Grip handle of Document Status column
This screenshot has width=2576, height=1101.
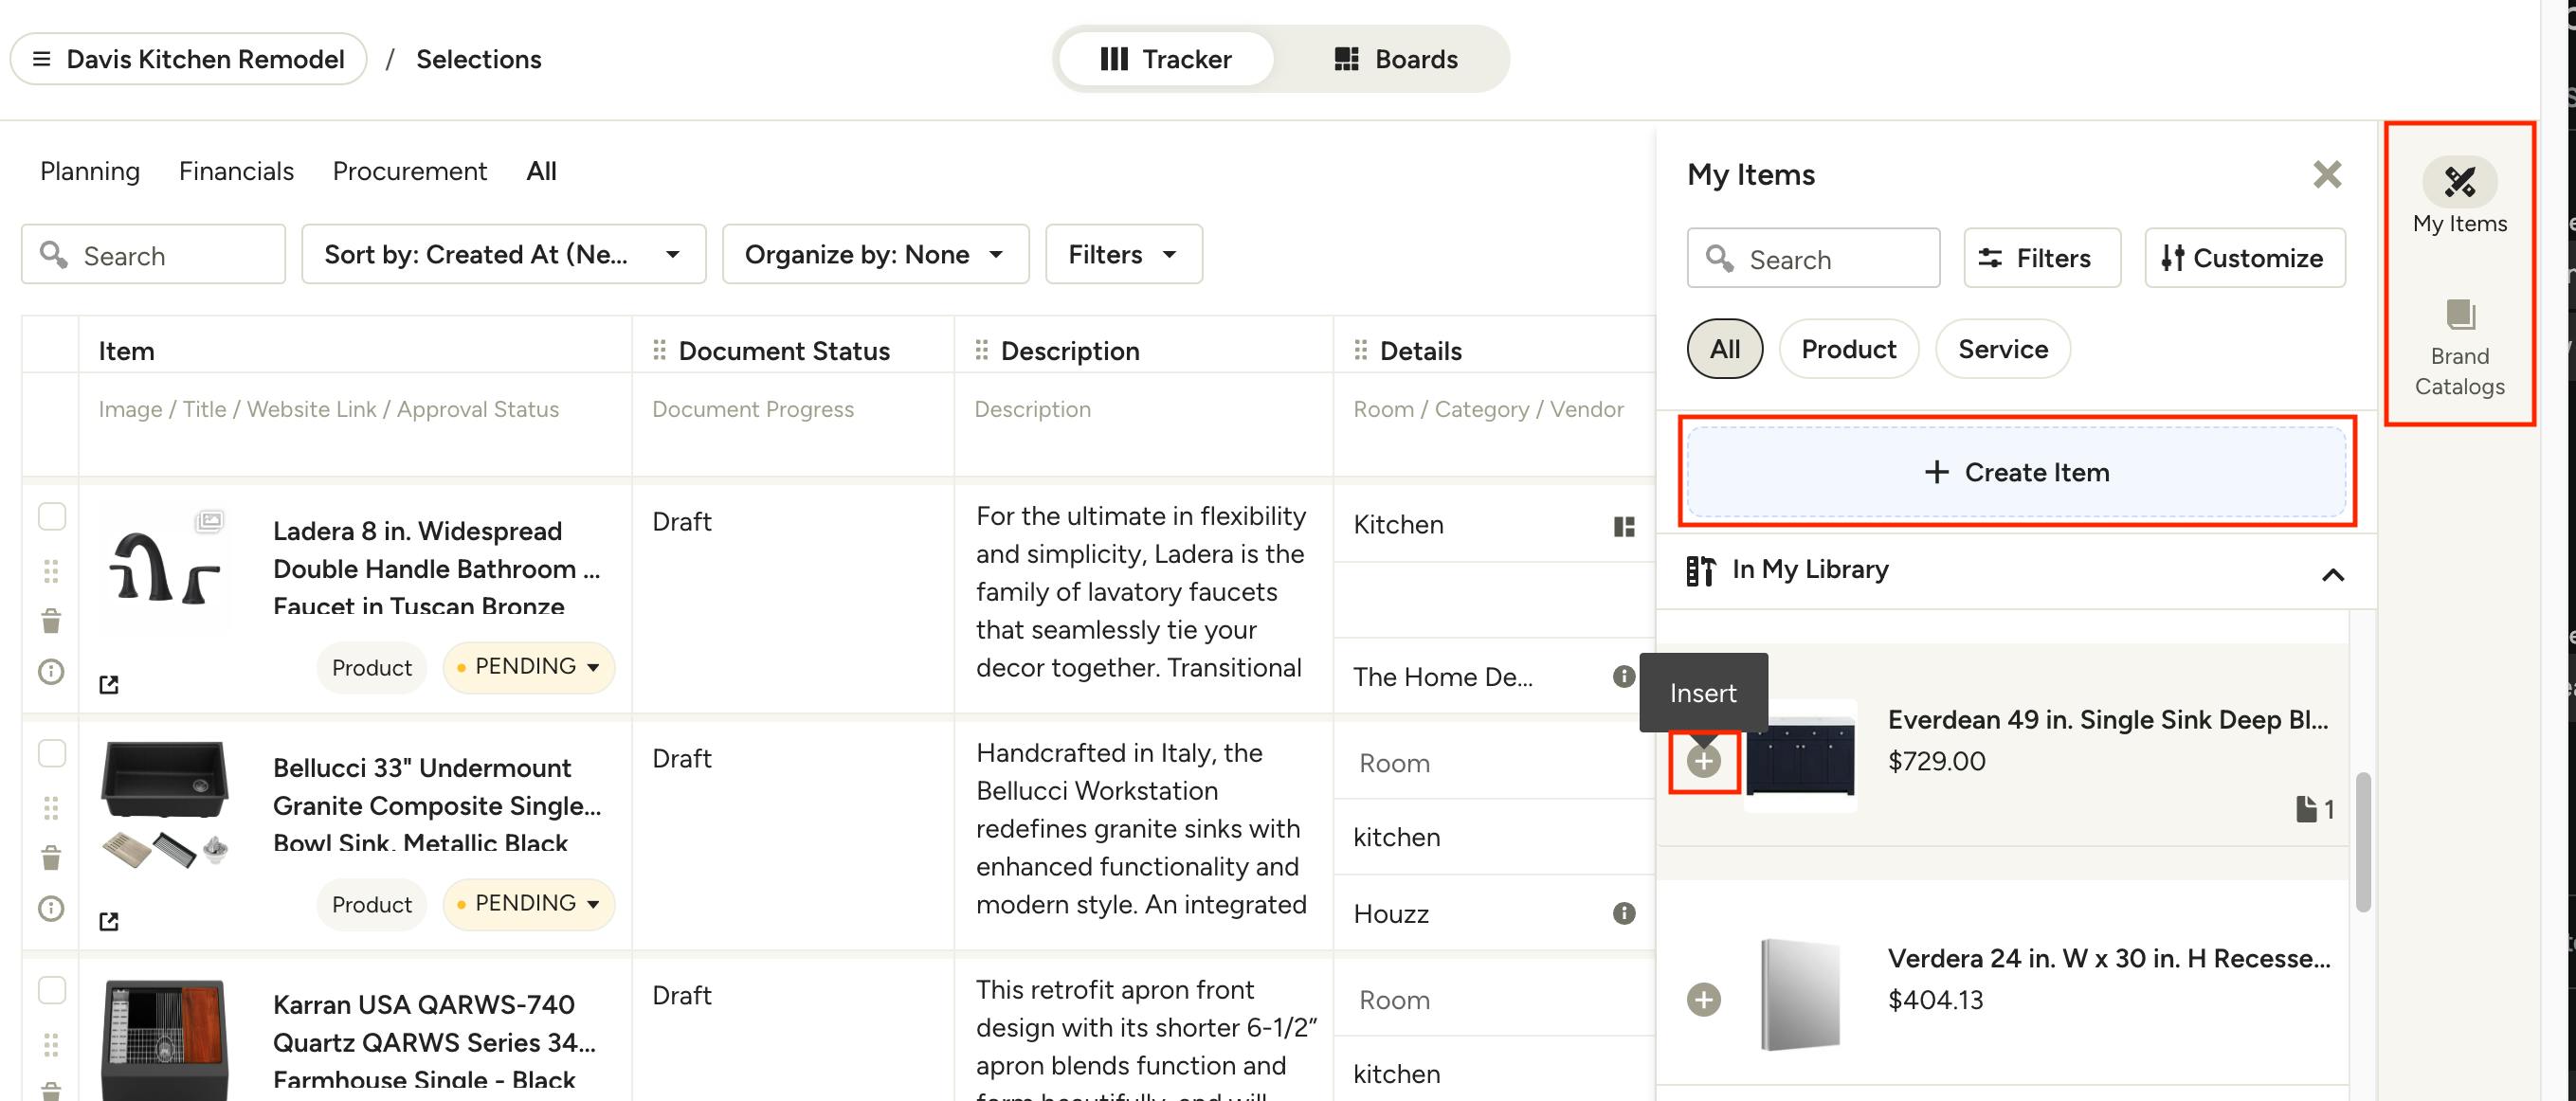(x=659, y=350)
